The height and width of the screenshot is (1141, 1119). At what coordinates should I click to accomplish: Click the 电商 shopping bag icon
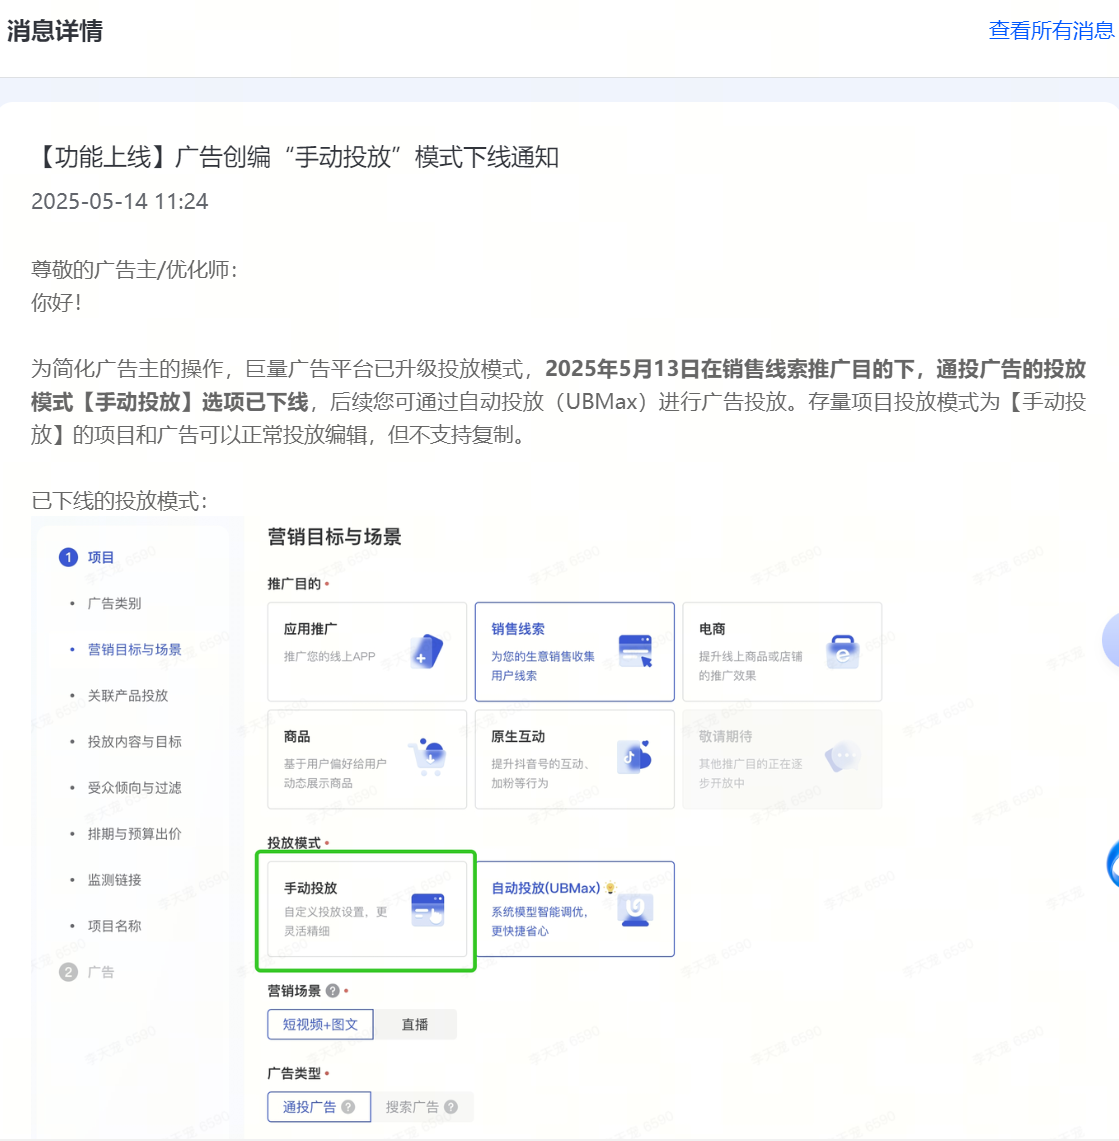(843, 651)
